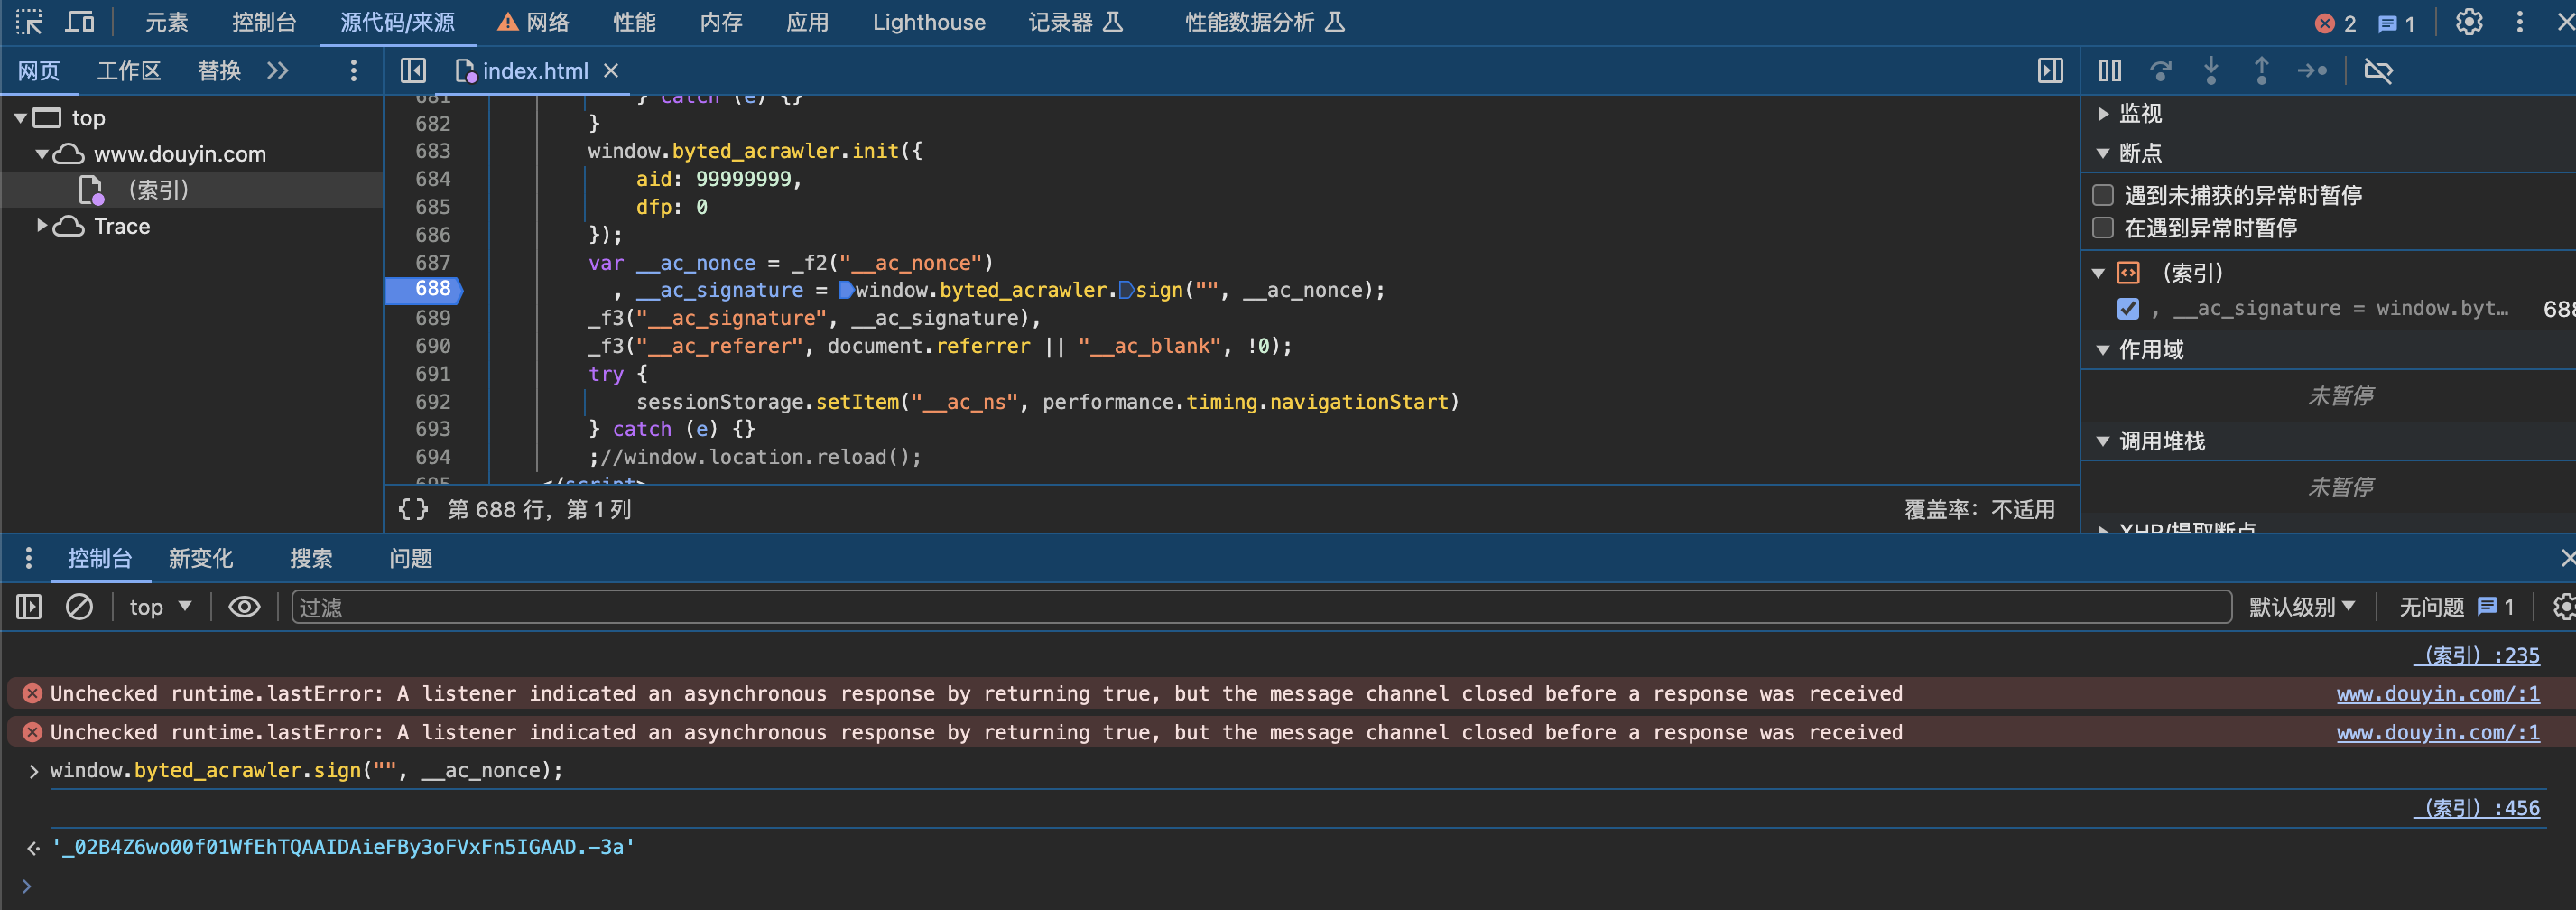Click the step over next function call icon
The height and width of the screenshot is (910, 2576).
click(2162, 71)
